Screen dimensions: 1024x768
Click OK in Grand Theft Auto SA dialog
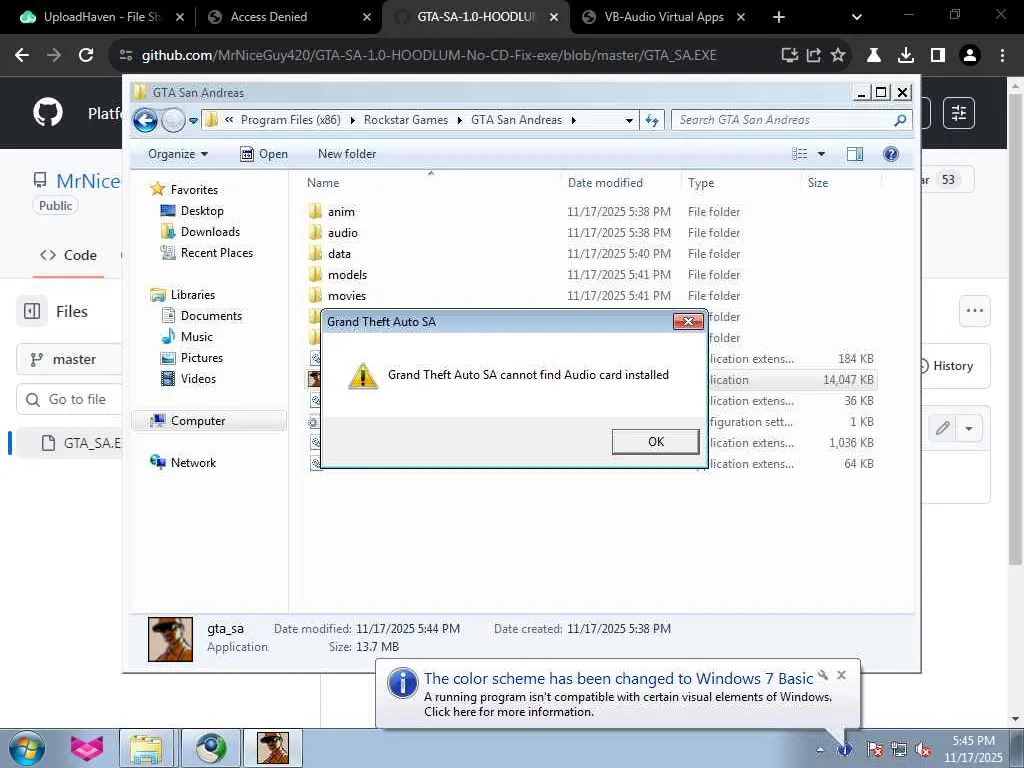click(655, 441)
